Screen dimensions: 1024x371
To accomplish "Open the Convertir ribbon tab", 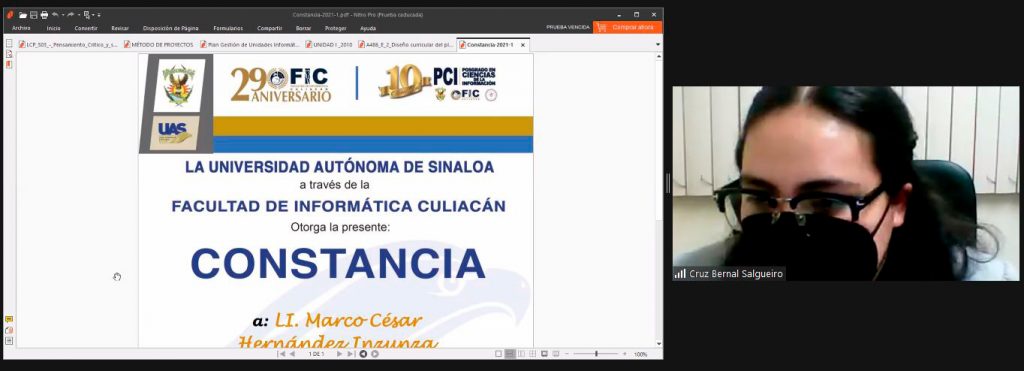I will point(86,28).
